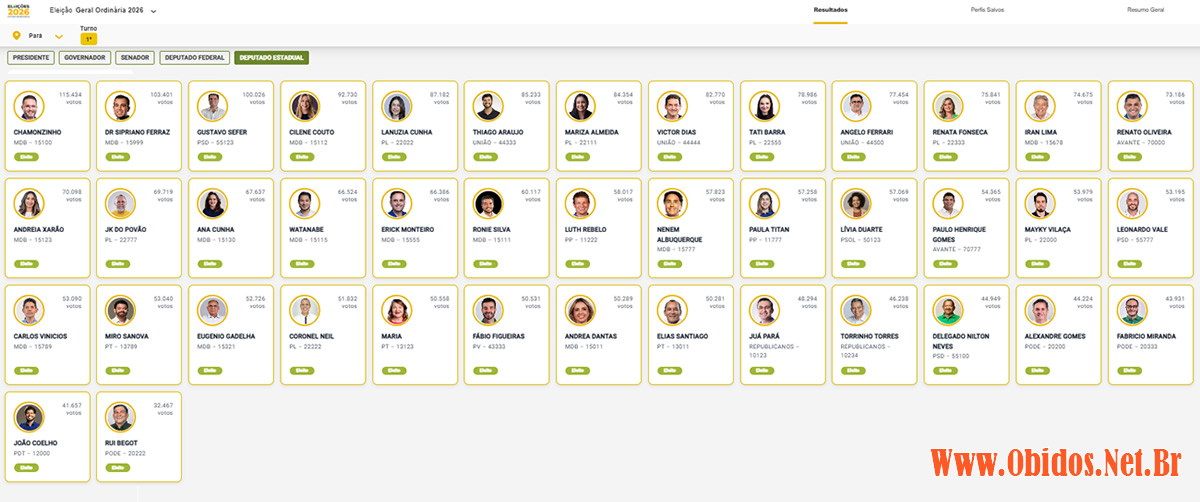
Task: Click Watanabe's candidate photo
Action: point(304,203)
